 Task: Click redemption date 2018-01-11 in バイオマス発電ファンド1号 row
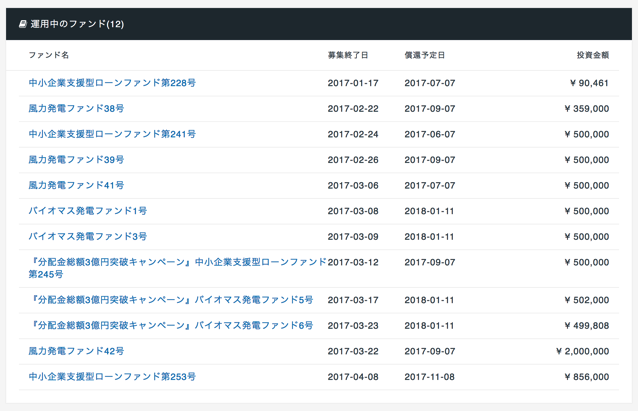click(429, 212)
